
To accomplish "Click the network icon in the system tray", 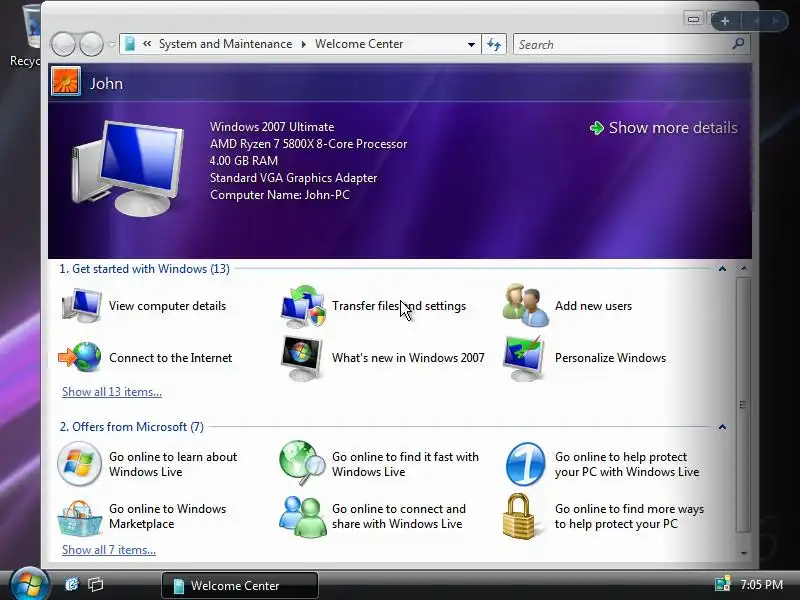I will click(722, 584).
